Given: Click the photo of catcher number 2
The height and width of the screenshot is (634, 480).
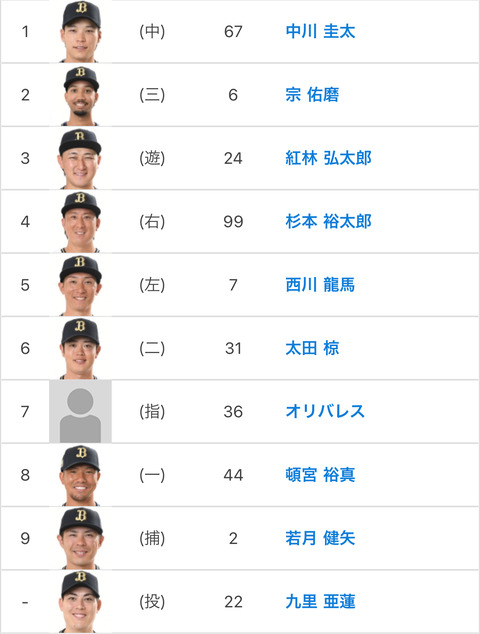Looking at the screenshot, I should 80,538.
